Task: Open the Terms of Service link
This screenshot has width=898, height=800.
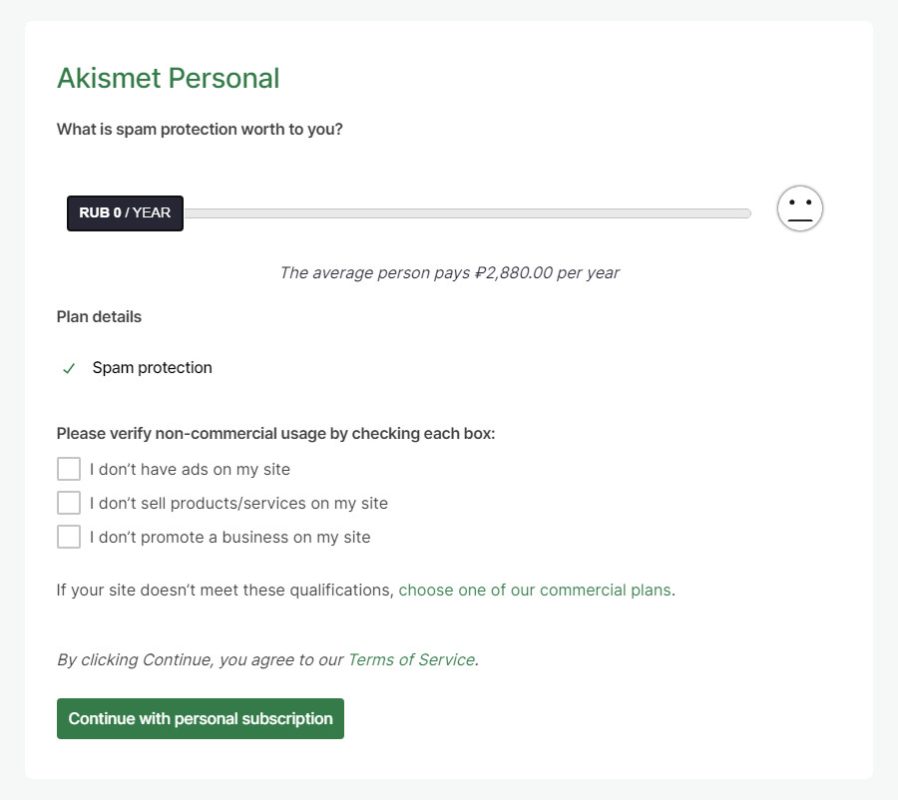Action: tap(410, 660)
